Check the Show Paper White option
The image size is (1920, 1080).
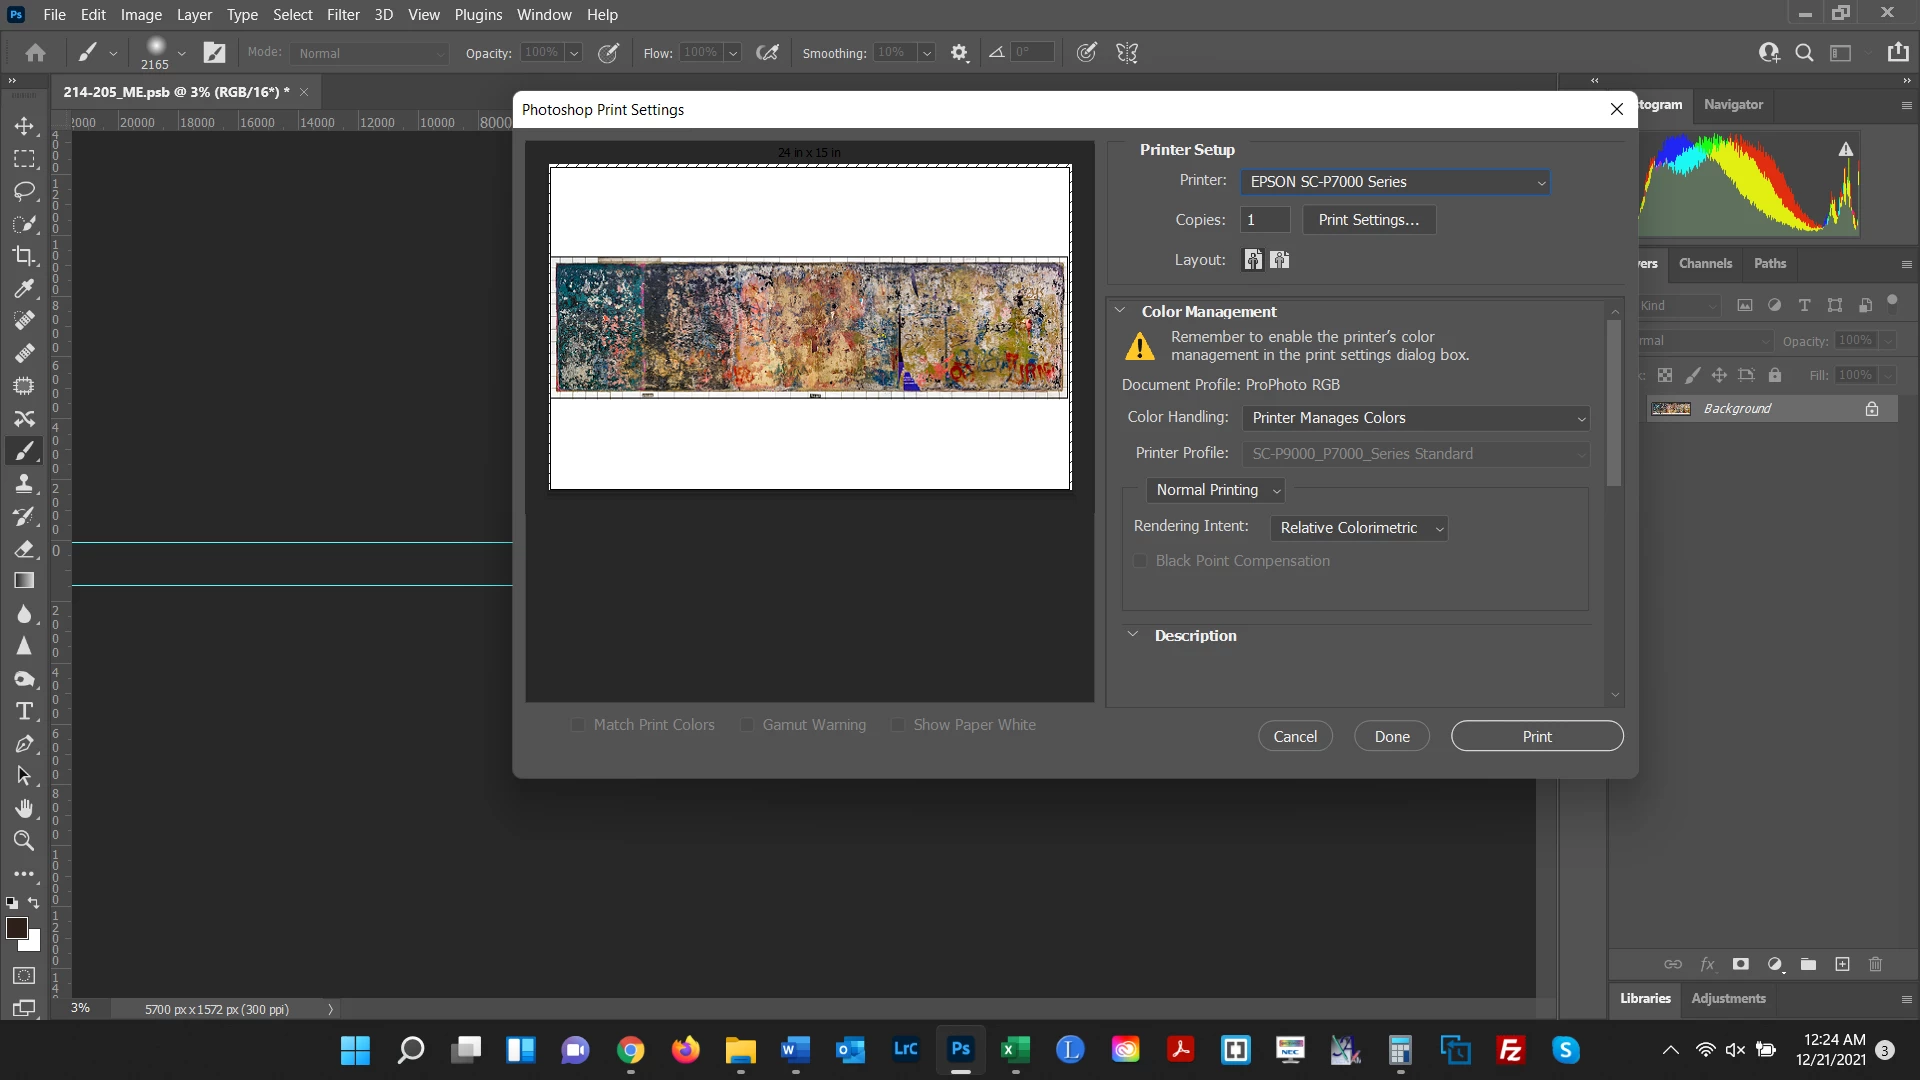pyautogui.click(x=898, y=725)
